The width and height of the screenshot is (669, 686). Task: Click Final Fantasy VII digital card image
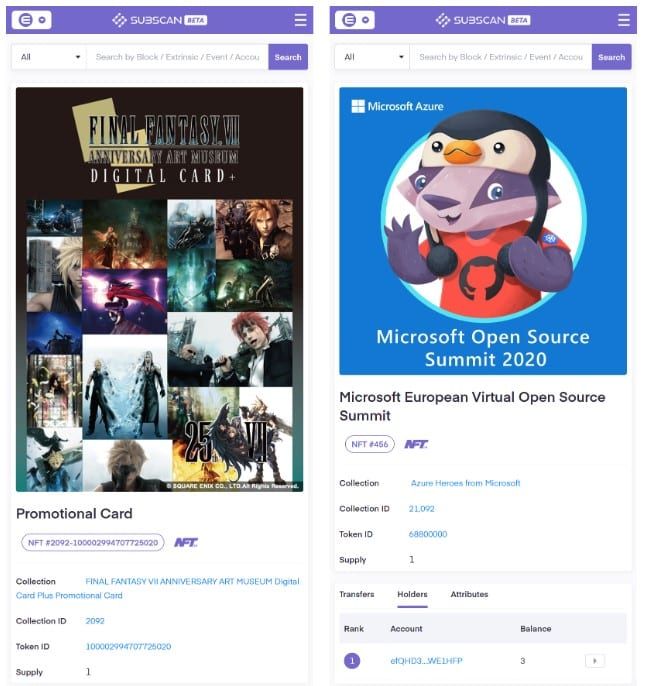pyautogui.click(x=159, y=289)
